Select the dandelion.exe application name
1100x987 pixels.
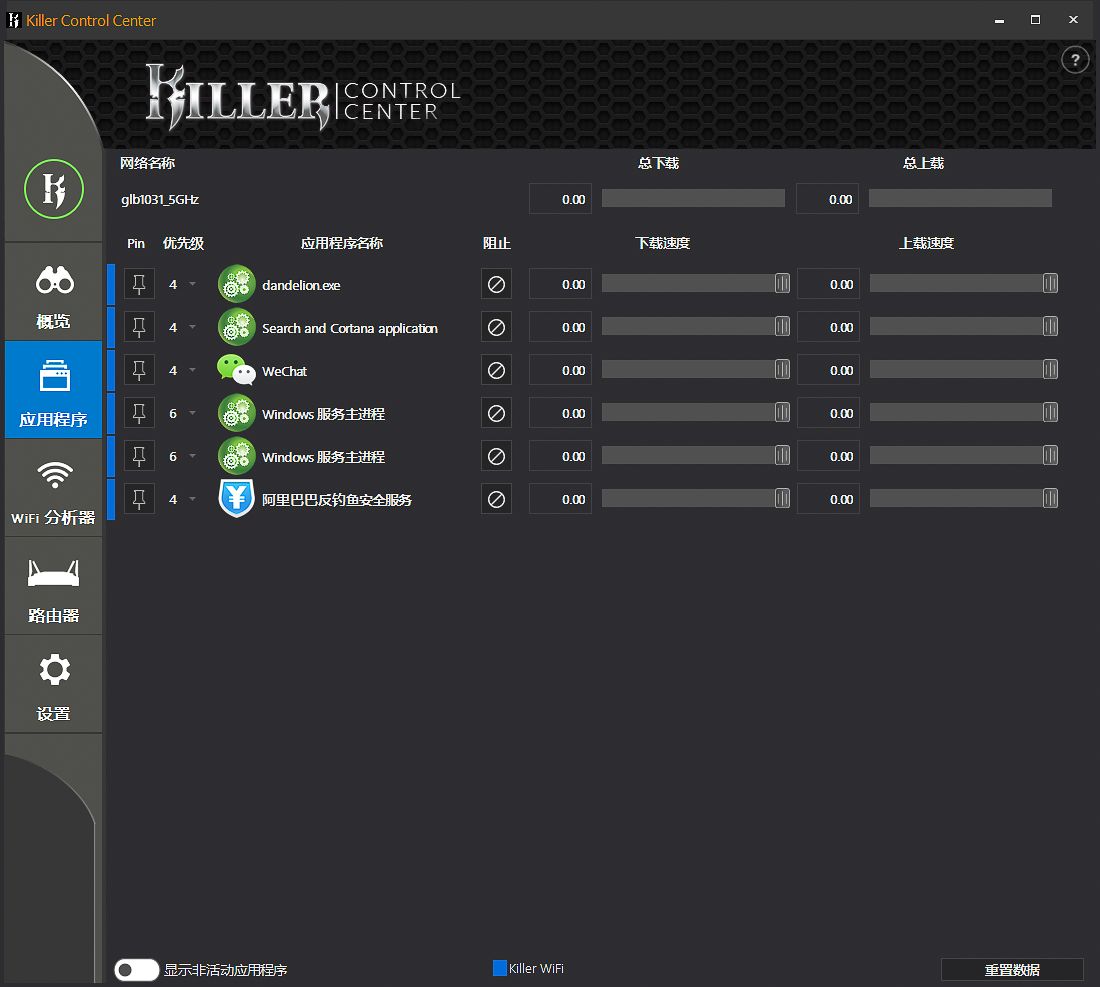pyautogui.click(x=301, y=286)
